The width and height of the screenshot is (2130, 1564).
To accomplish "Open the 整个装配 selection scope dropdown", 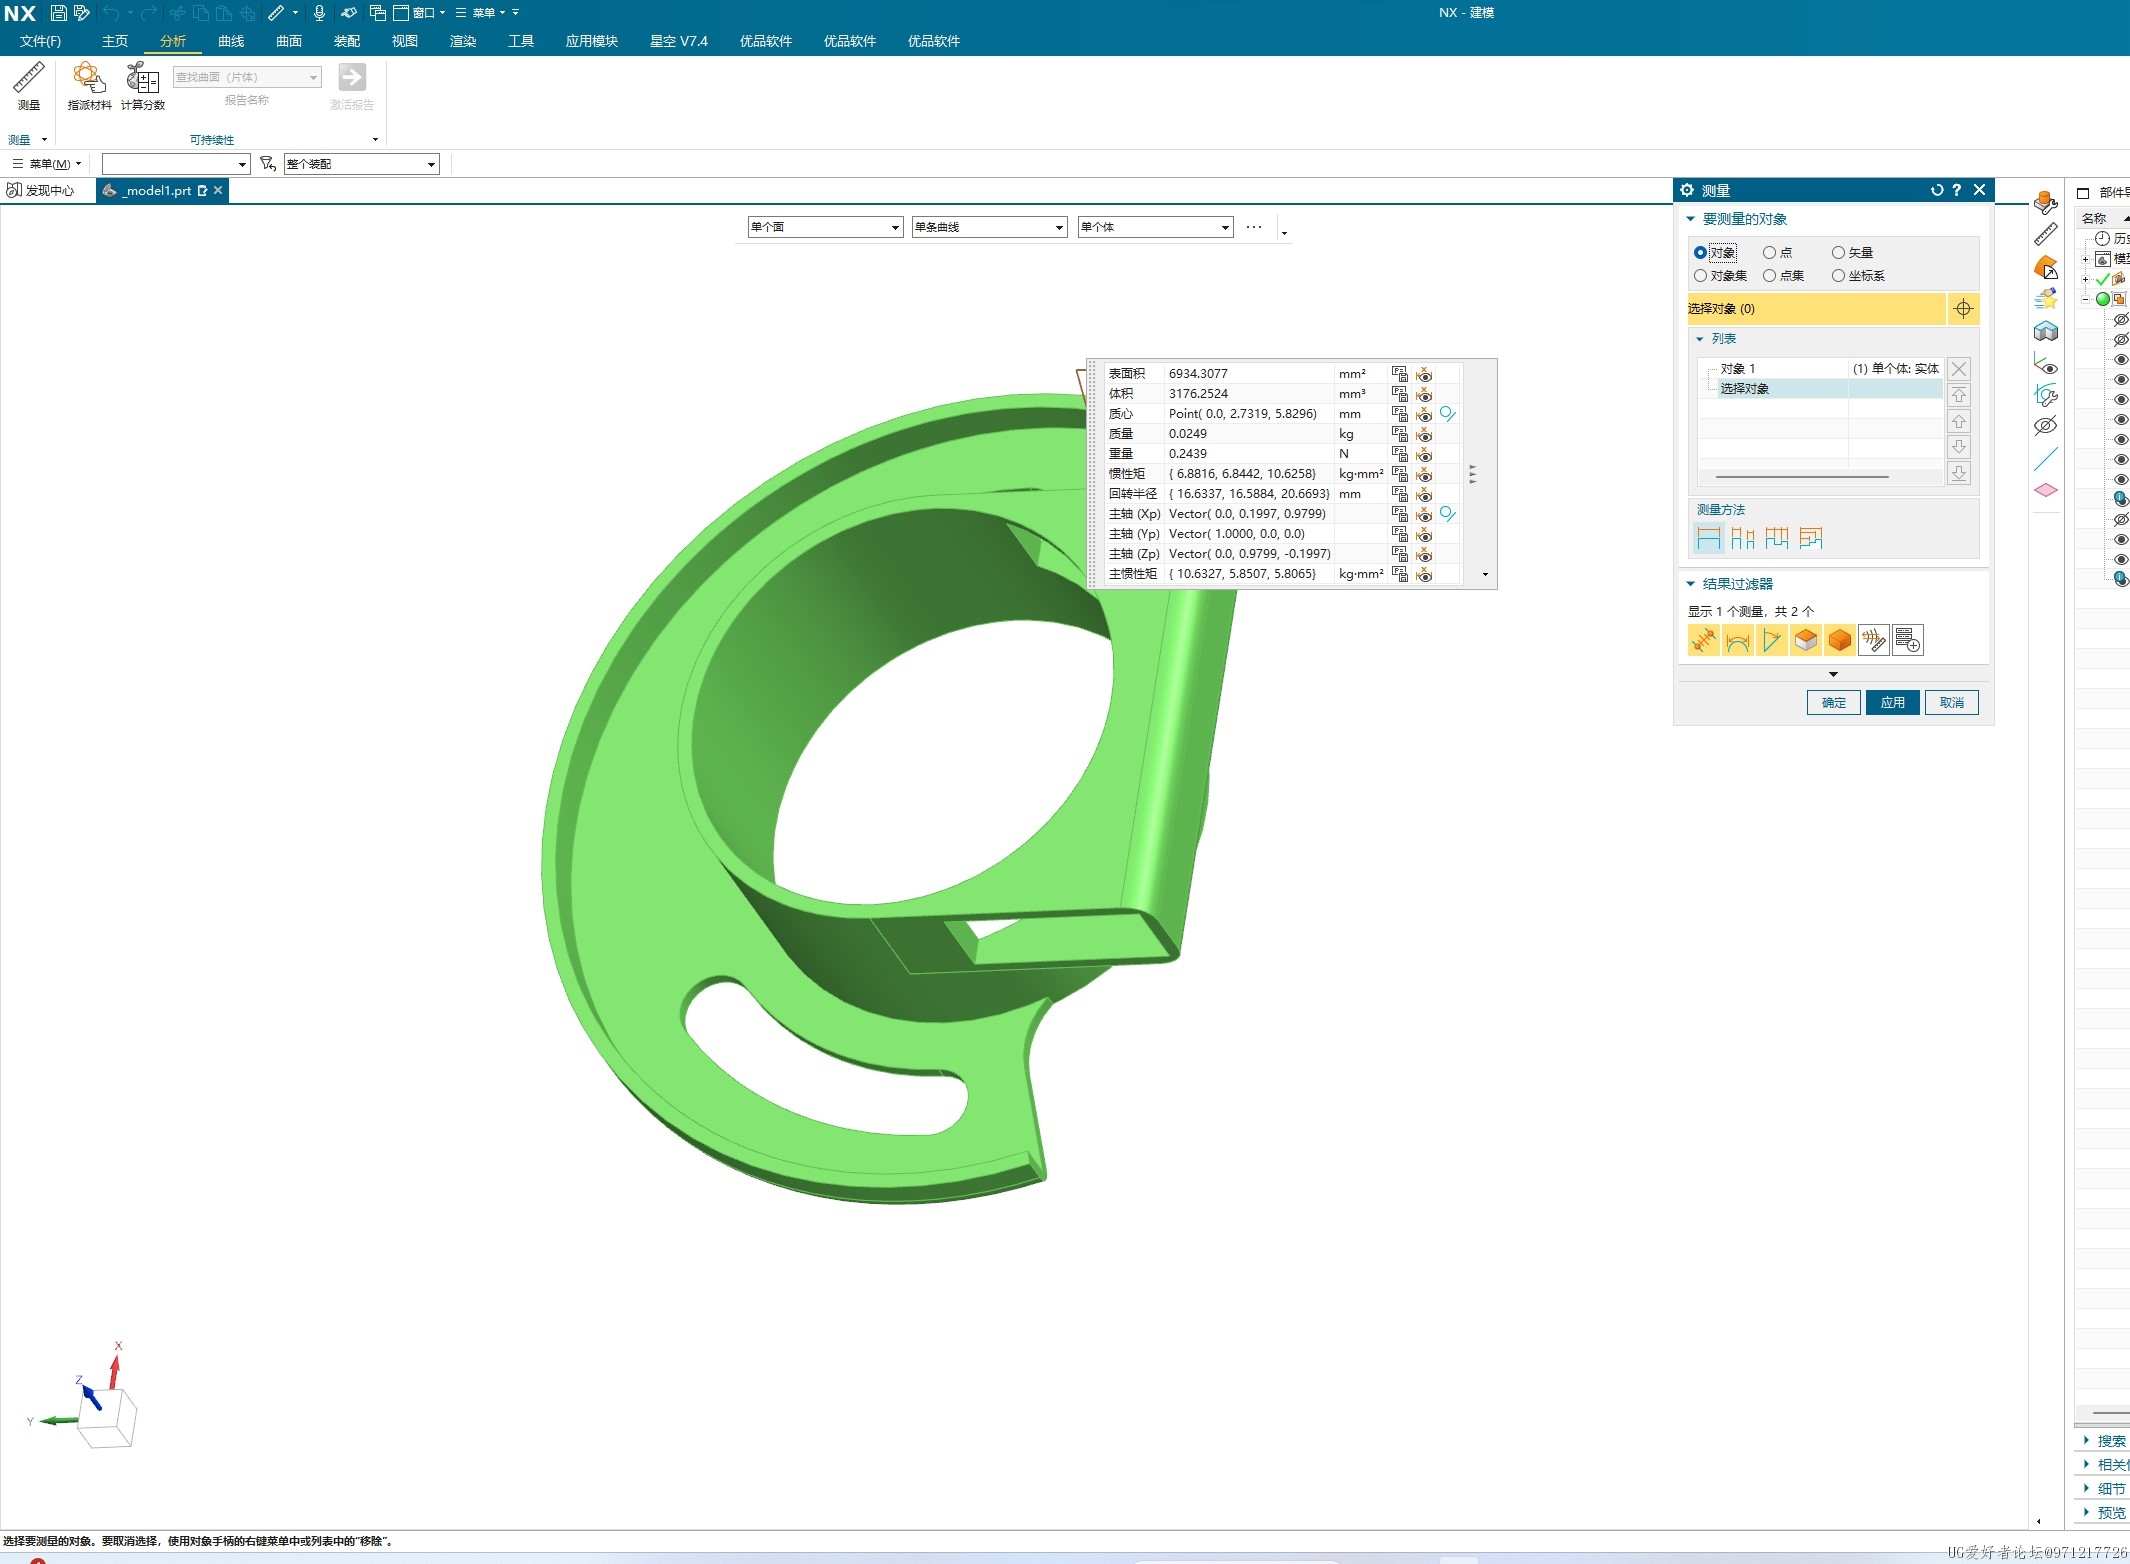I will point(362,164).
